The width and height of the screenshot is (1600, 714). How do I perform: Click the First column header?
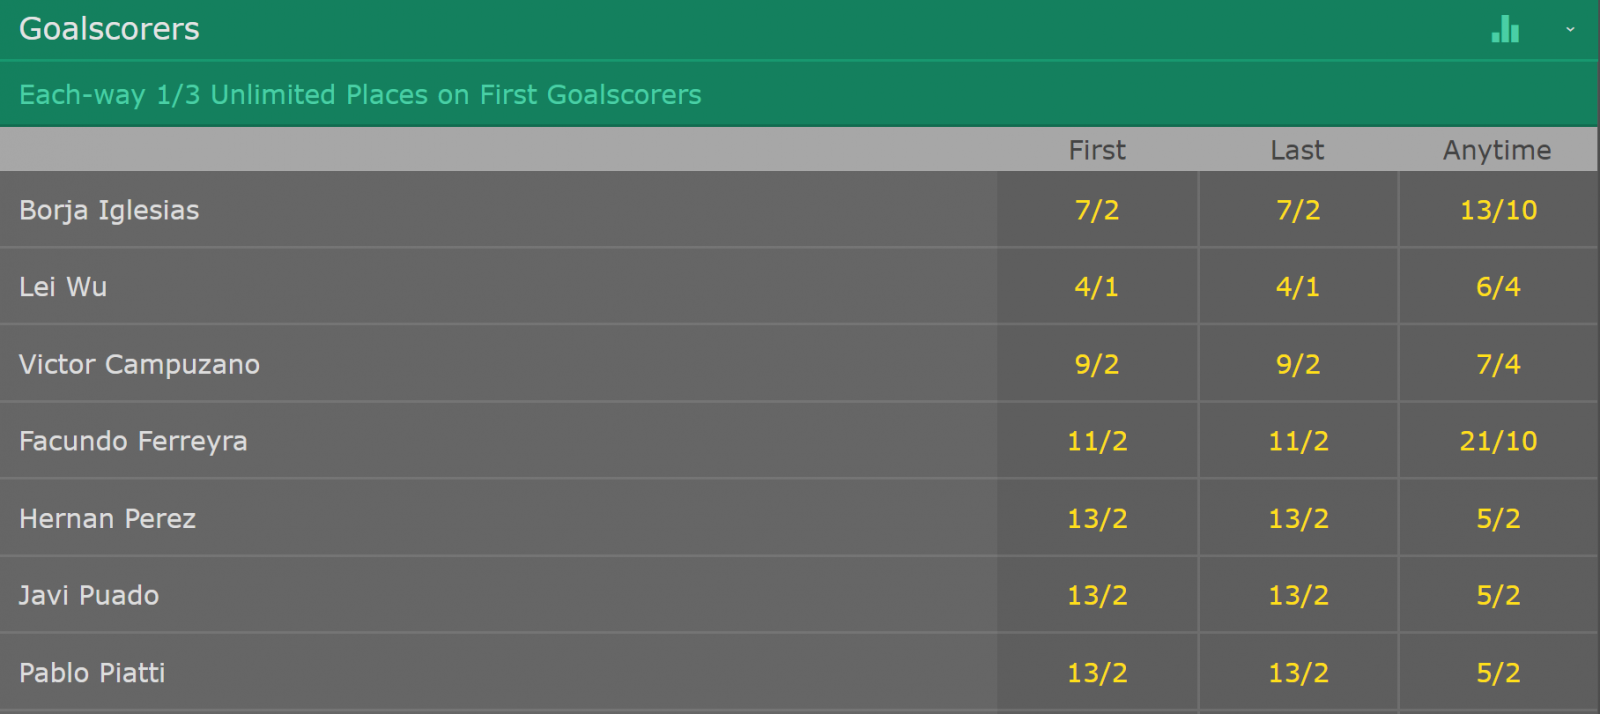tap(1097, 150)
